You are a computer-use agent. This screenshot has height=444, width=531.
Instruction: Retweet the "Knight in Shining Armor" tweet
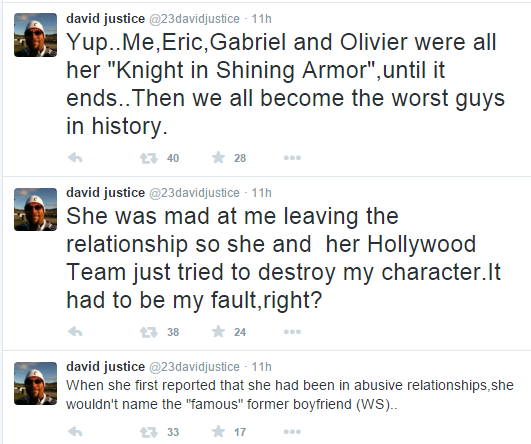tap(149, 158)
